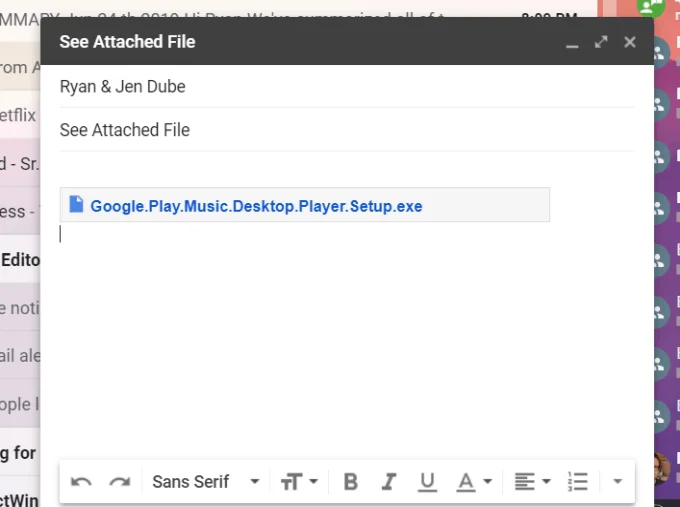
Task: Expand compose window to full screen
Action: tap(601, 42)
